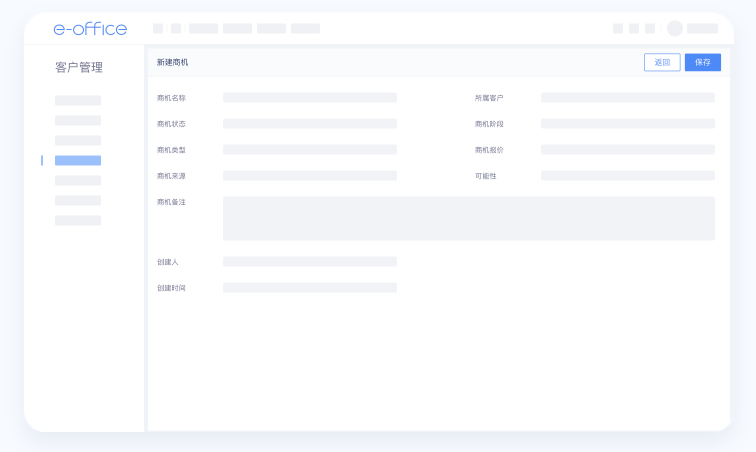Focus the 商机报价 input
This screenshot has height=452, width=756.
(x=627, y=150)
